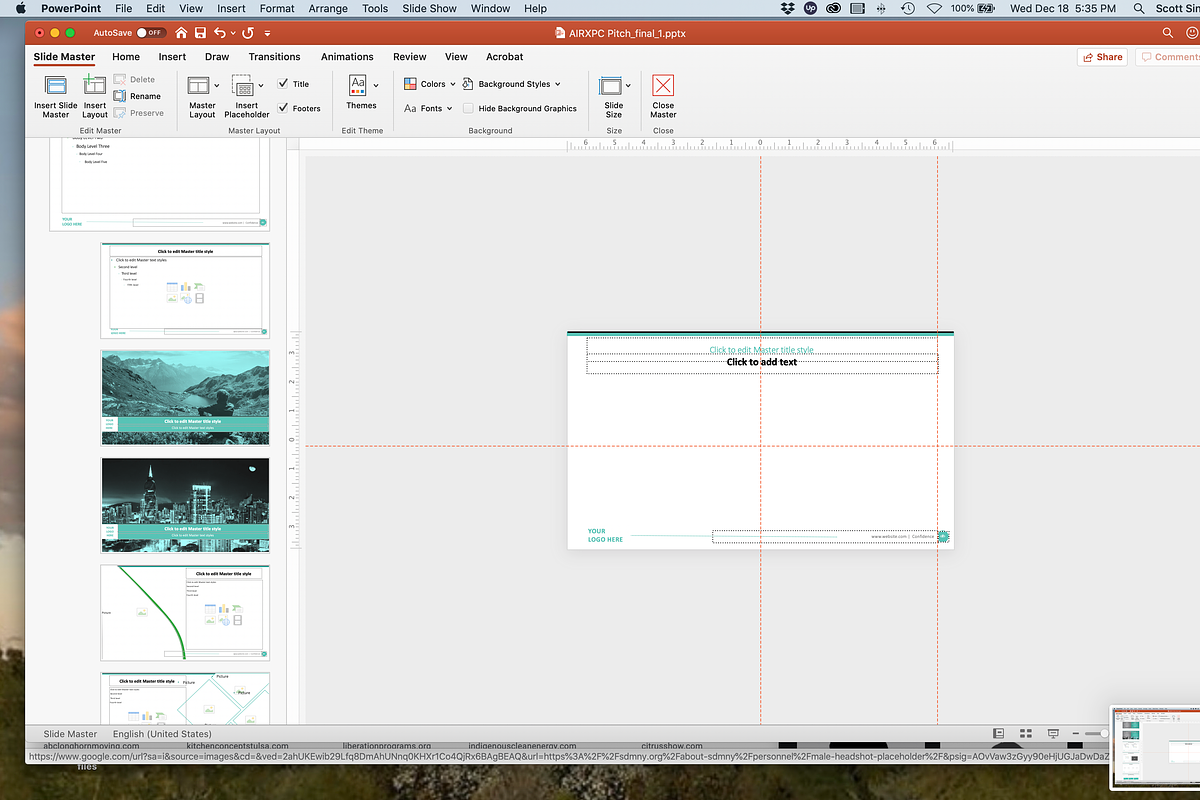Select the mountain lake layout thumbnail
Viewport: 1200px width, 800px height.
click(x=185, y=397)
